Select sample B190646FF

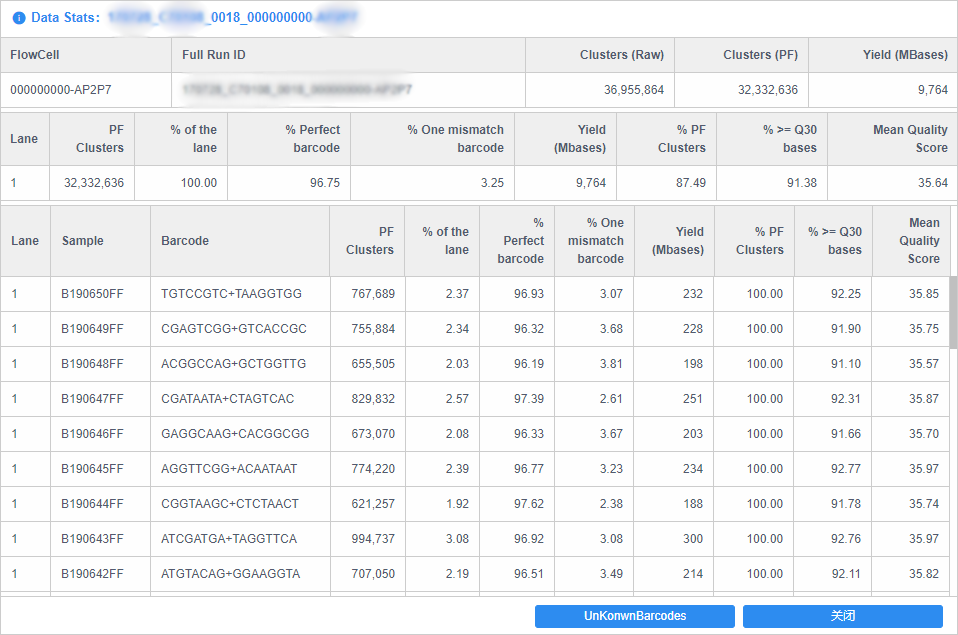[x=92, y=434]
